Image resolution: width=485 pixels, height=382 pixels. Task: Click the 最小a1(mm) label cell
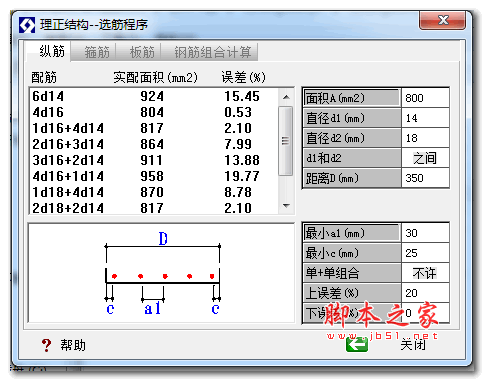(352, 233)
